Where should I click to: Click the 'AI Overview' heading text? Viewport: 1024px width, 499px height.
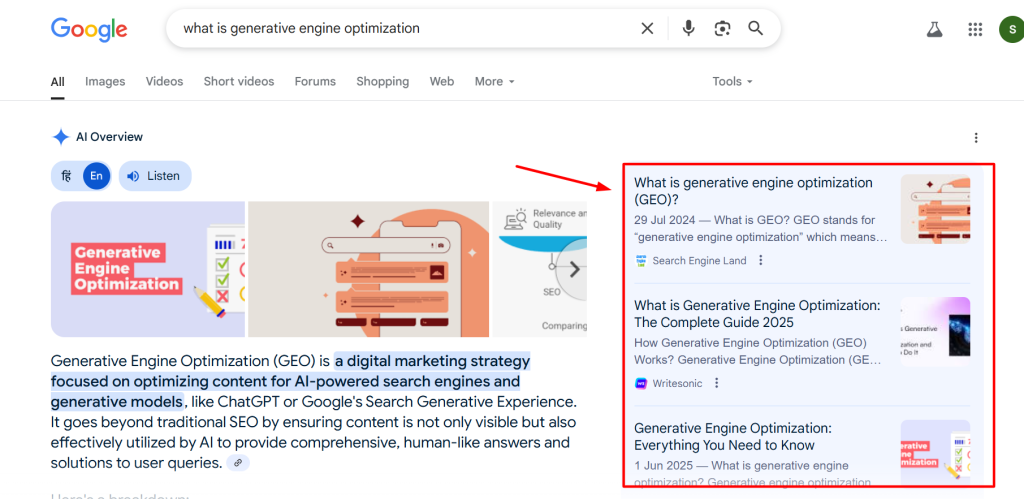coord(109,137)
